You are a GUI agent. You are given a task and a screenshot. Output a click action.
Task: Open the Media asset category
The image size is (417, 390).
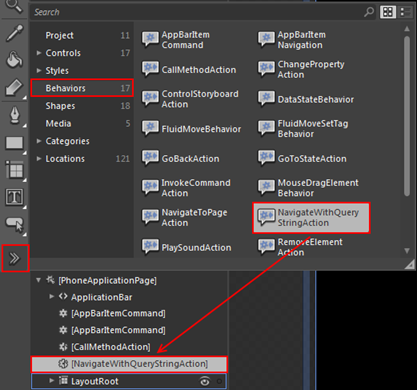[x=82, y=123]
